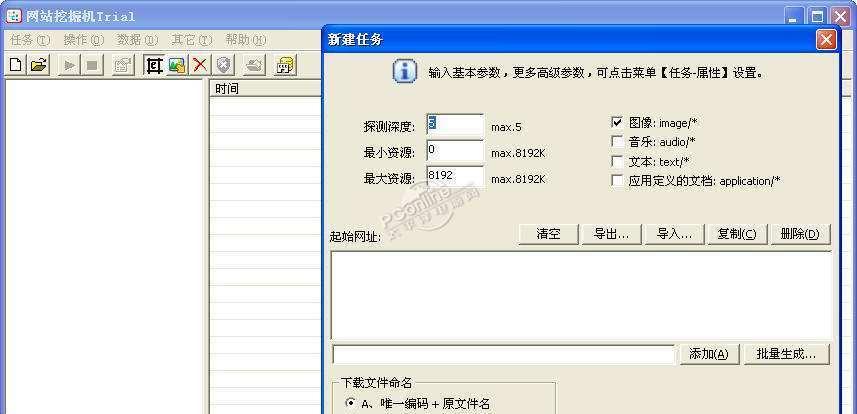
Task: Maximize the main 网站挖掘机 window
Action: [x=817, y=17]
